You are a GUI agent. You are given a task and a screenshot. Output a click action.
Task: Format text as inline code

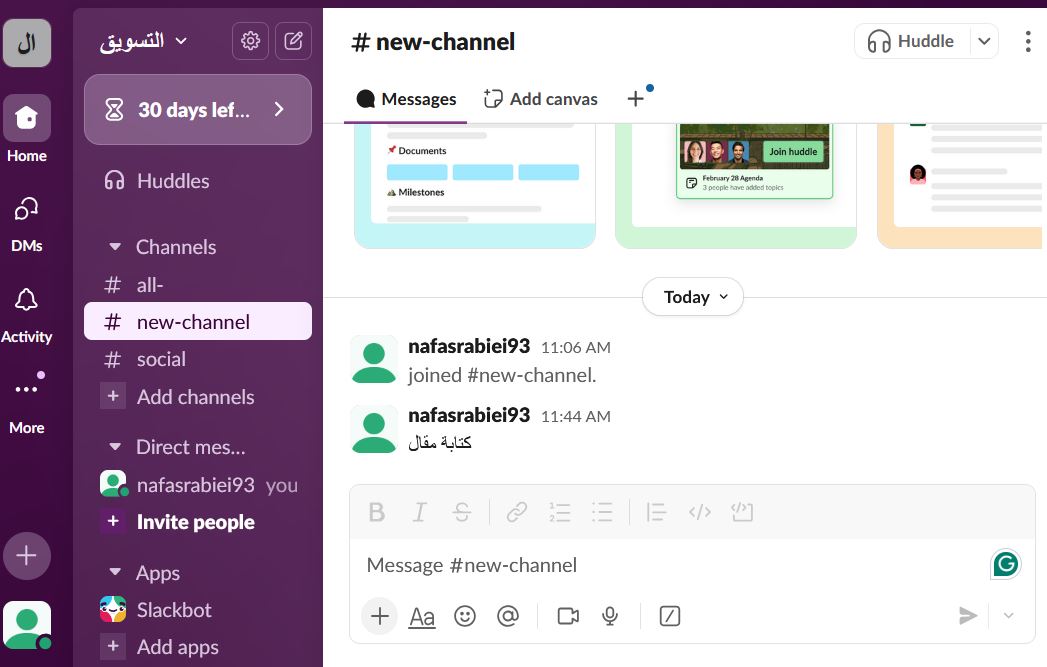coord(699,512)
